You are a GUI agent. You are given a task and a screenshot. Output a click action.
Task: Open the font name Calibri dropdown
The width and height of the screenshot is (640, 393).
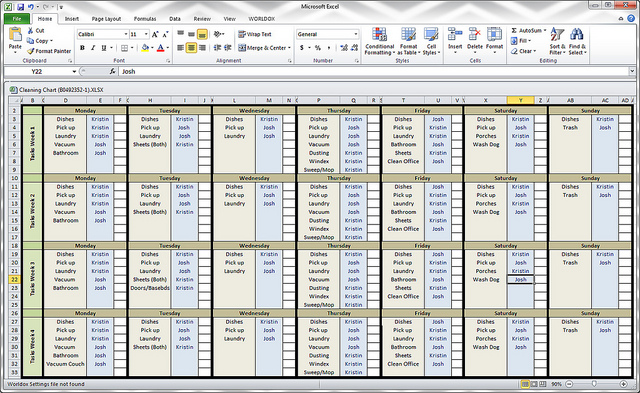126,34
